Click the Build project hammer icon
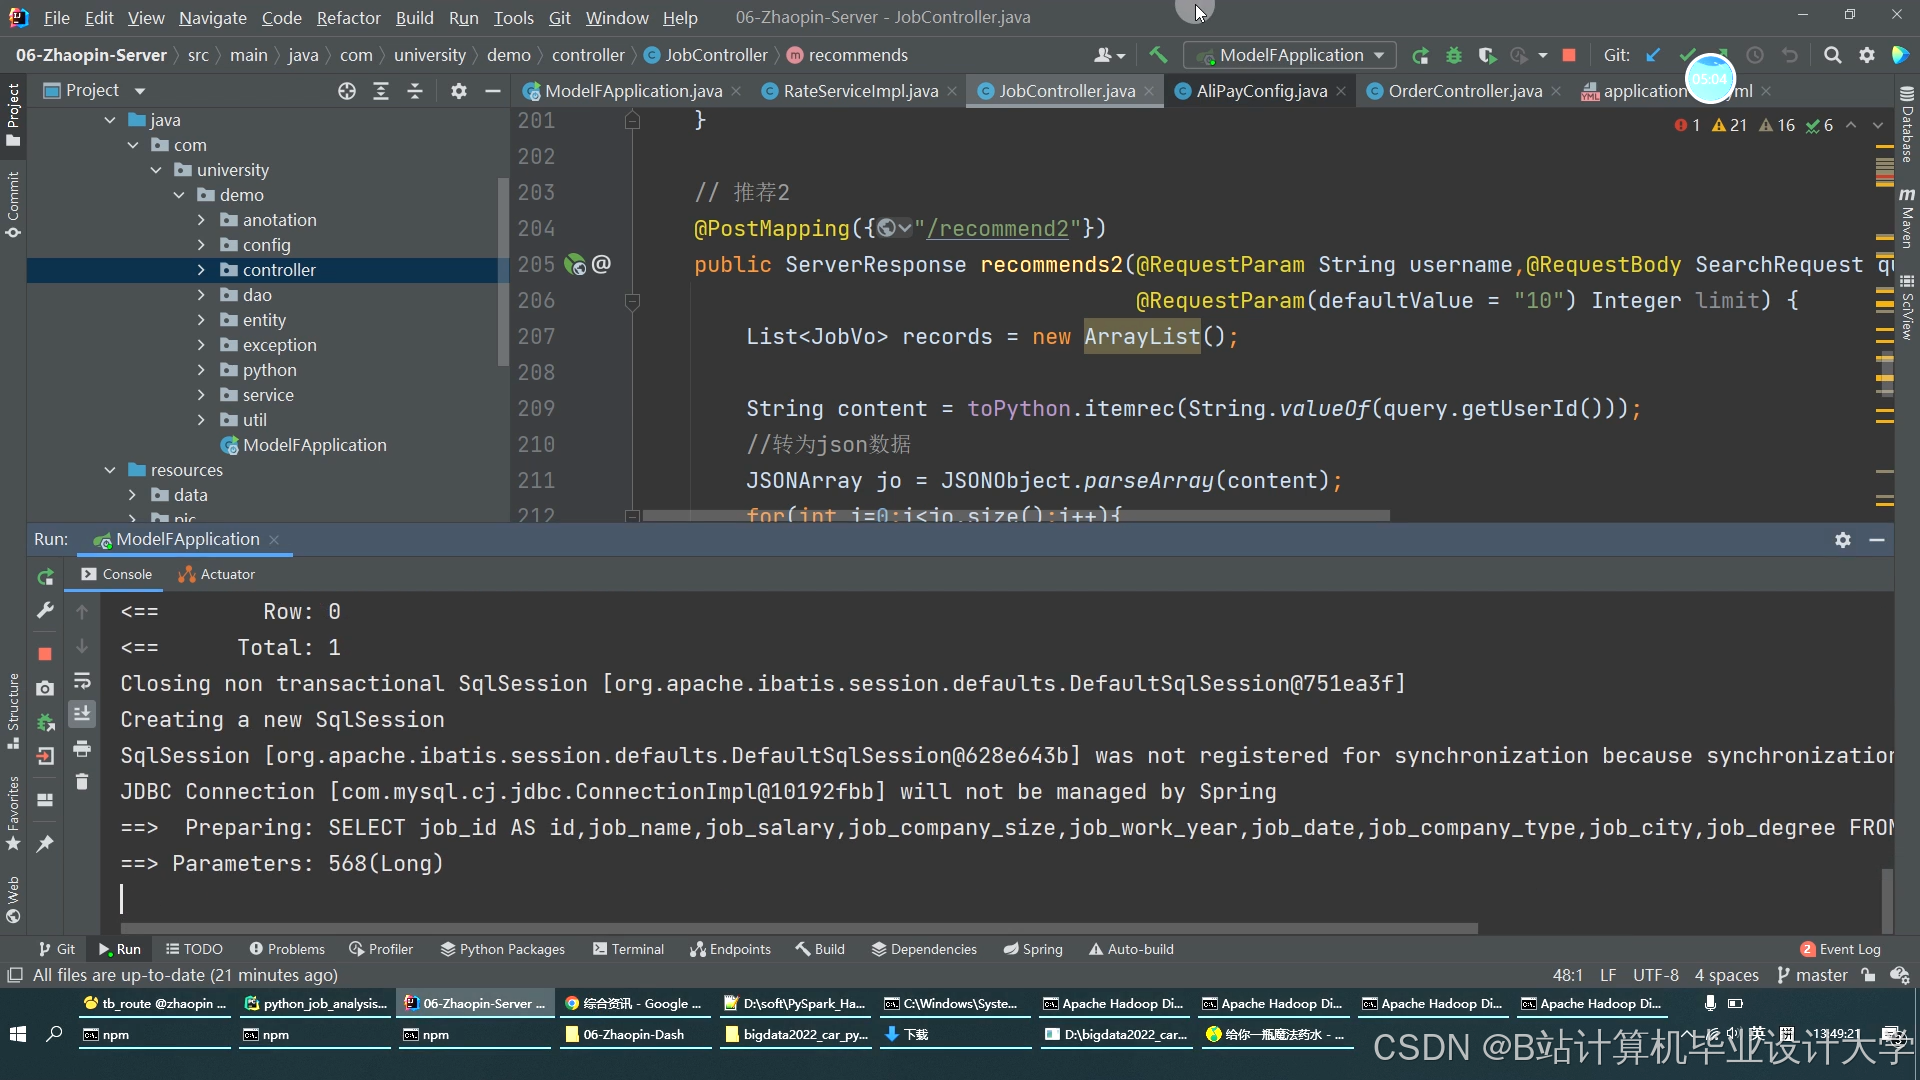The width and height of the screenshot is (1920, 1080). [1158, 55]
